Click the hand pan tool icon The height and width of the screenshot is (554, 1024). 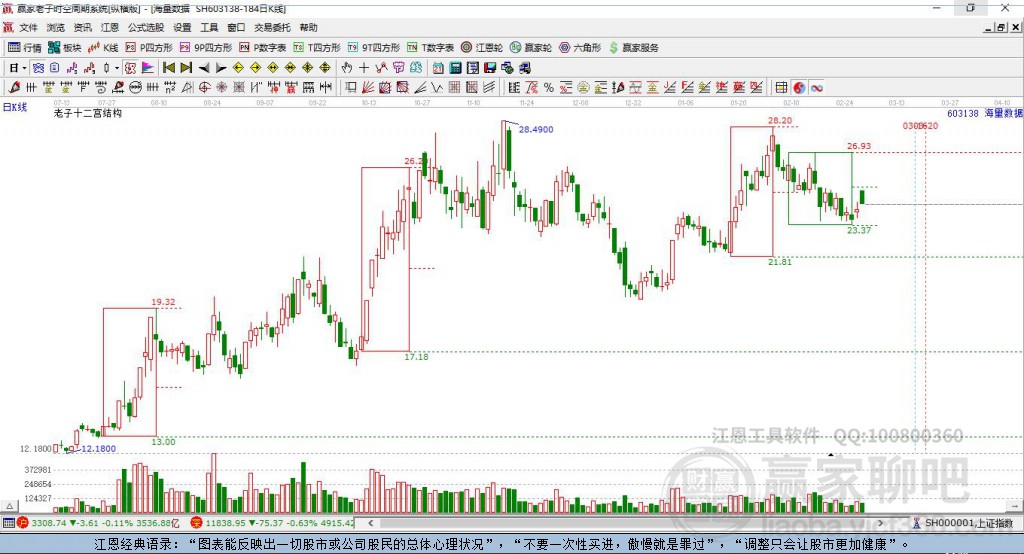347,68
